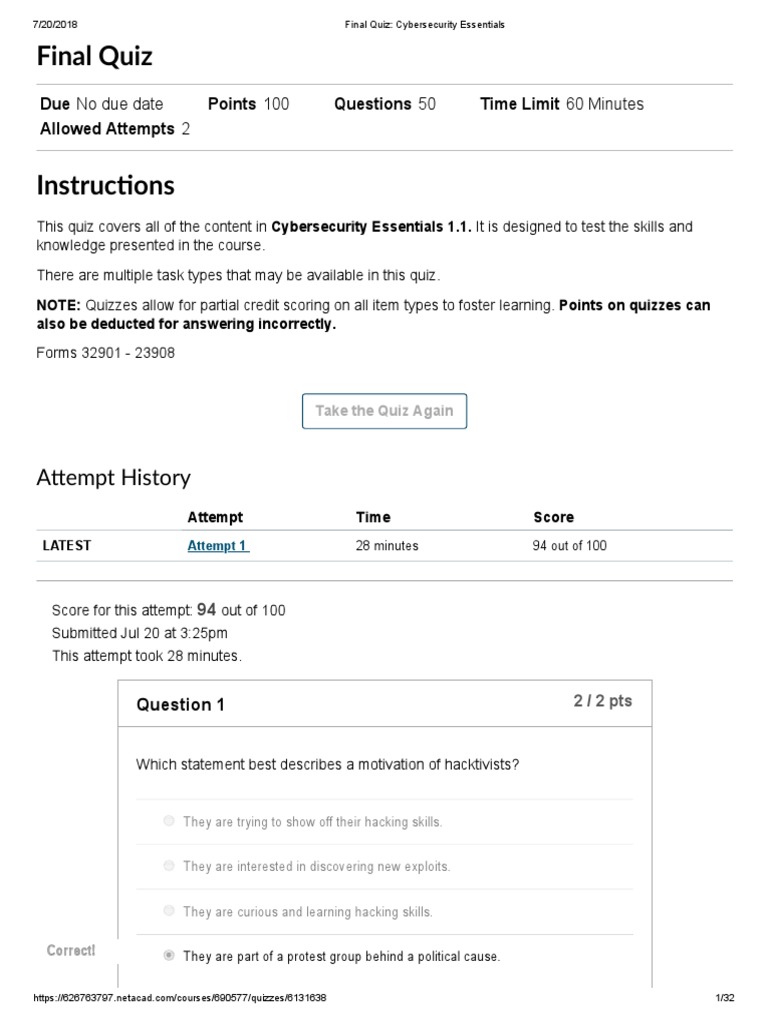Click the Time column header
Viewport: 768px width, 1024px height.
(373, 517)
